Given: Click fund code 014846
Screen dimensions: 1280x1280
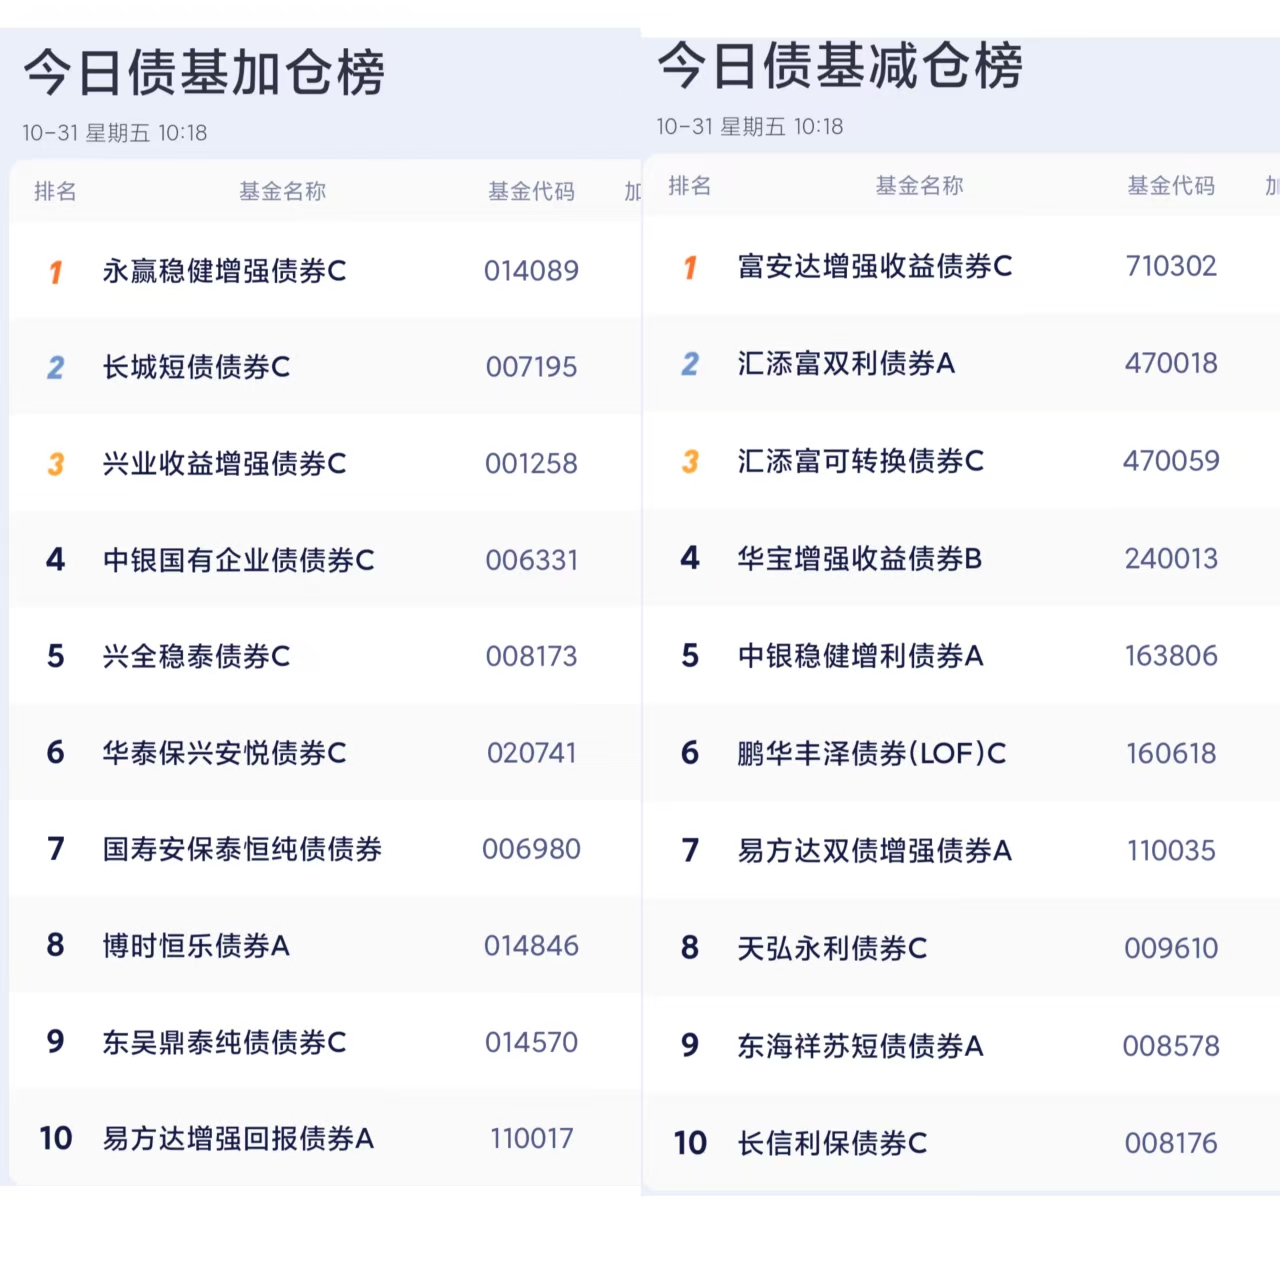Looking at the screenshot, I should (531, 945).
